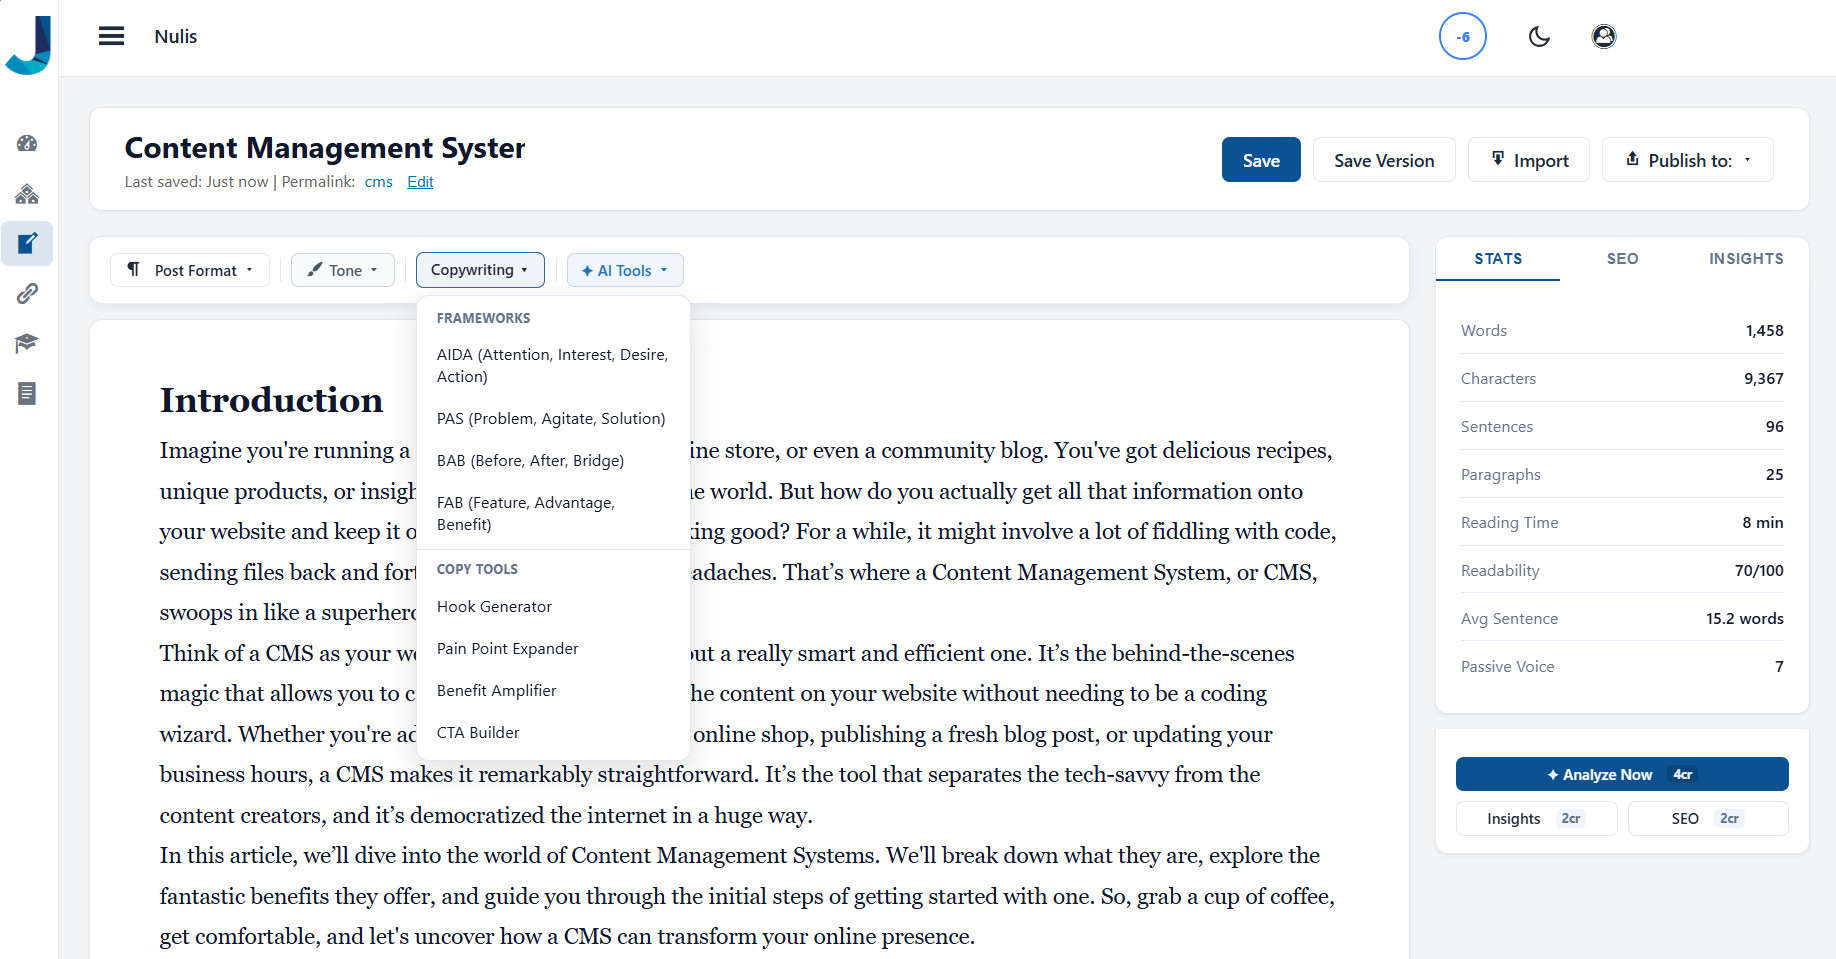Toggle the credits badge showing -6
This screenshot has height=959, width=1836.
pyautogui.click(x=1463, y=36)
